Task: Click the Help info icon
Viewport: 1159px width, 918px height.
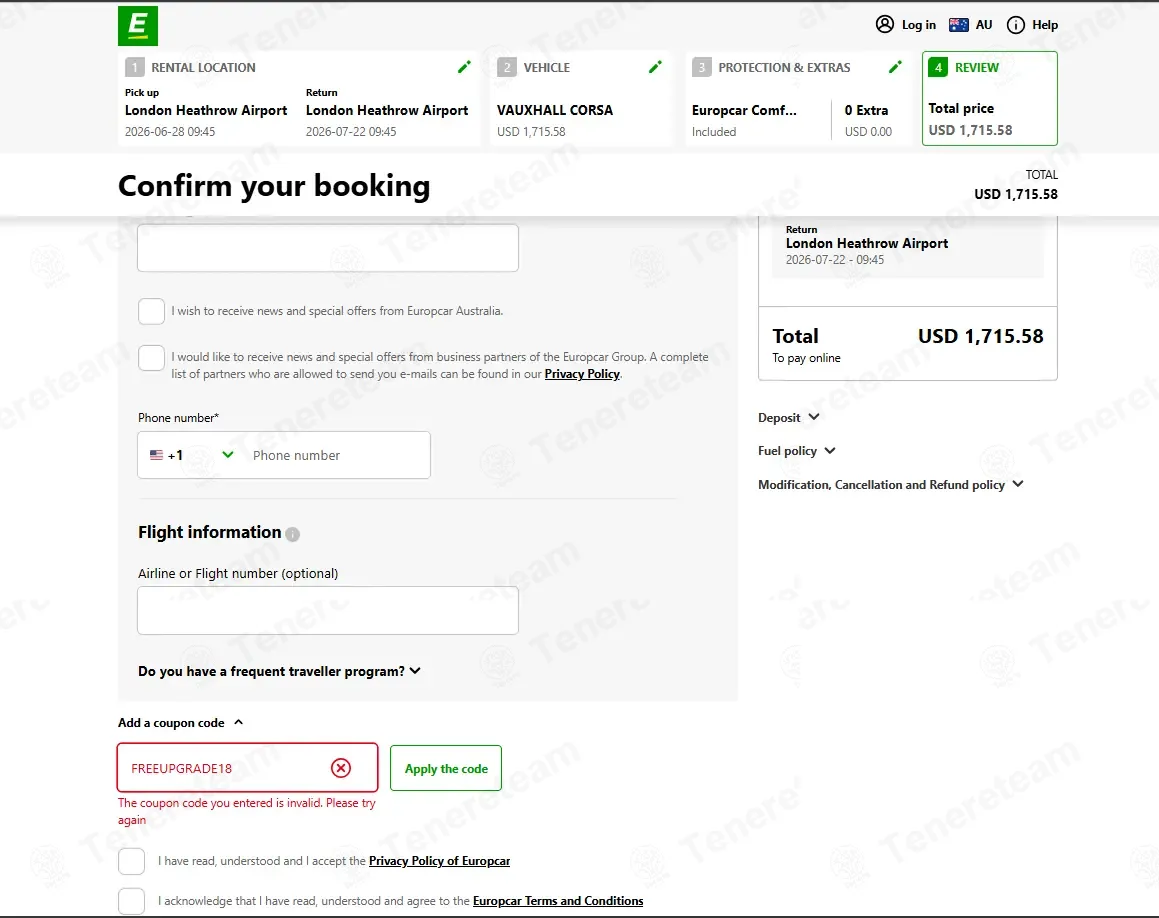Action: click(x=1016, y=25)
